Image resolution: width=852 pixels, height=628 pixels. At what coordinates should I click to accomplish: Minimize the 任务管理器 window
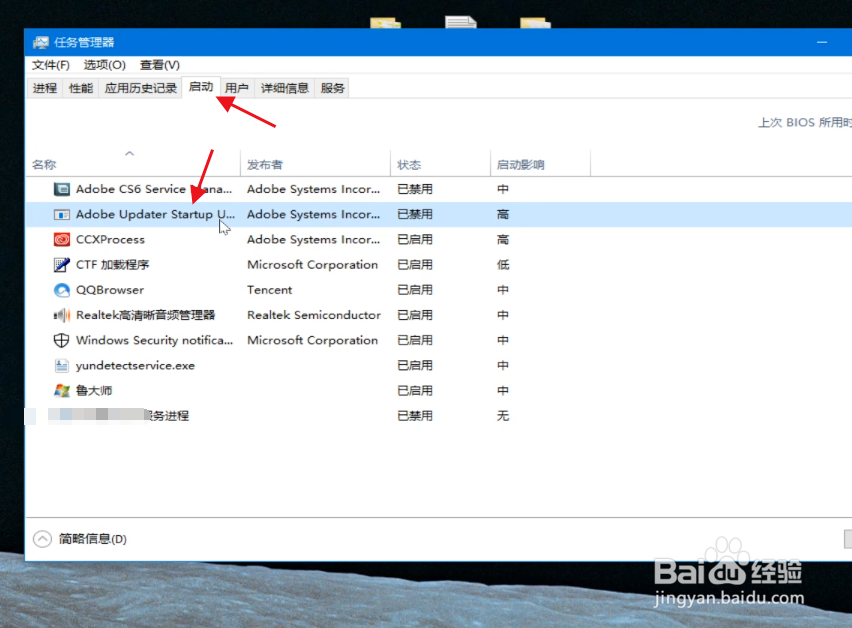tap(822, 42)
